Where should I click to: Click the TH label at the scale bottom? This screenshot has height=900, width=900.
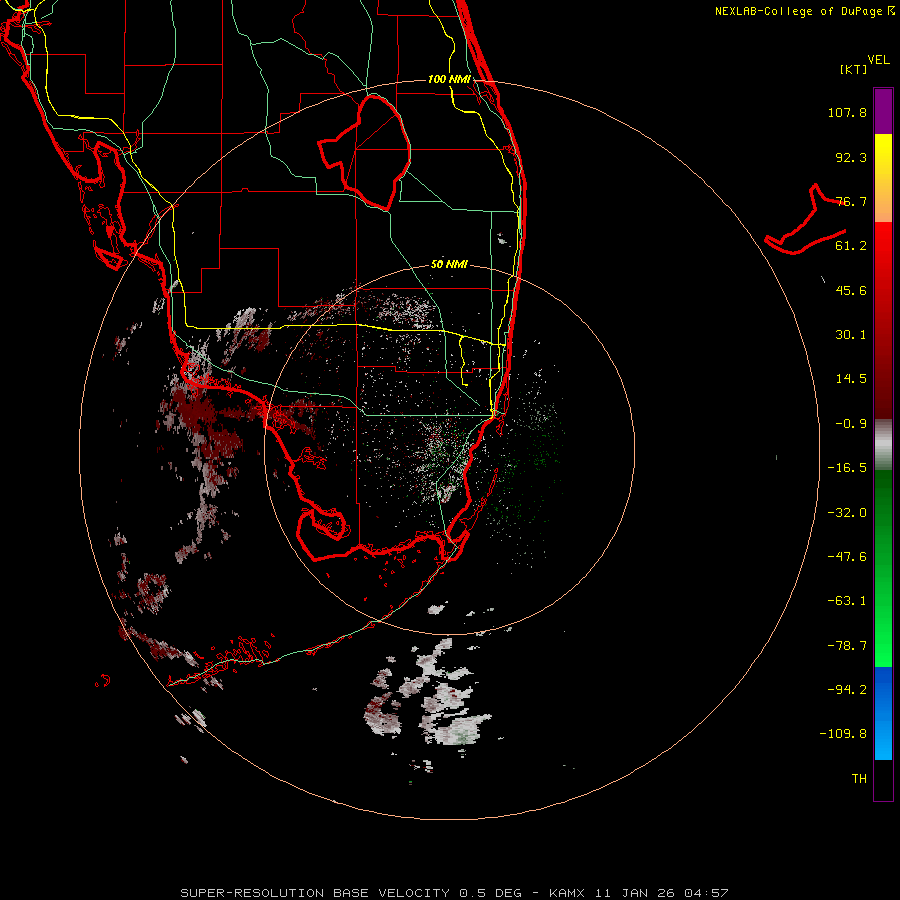coord(859,779)
